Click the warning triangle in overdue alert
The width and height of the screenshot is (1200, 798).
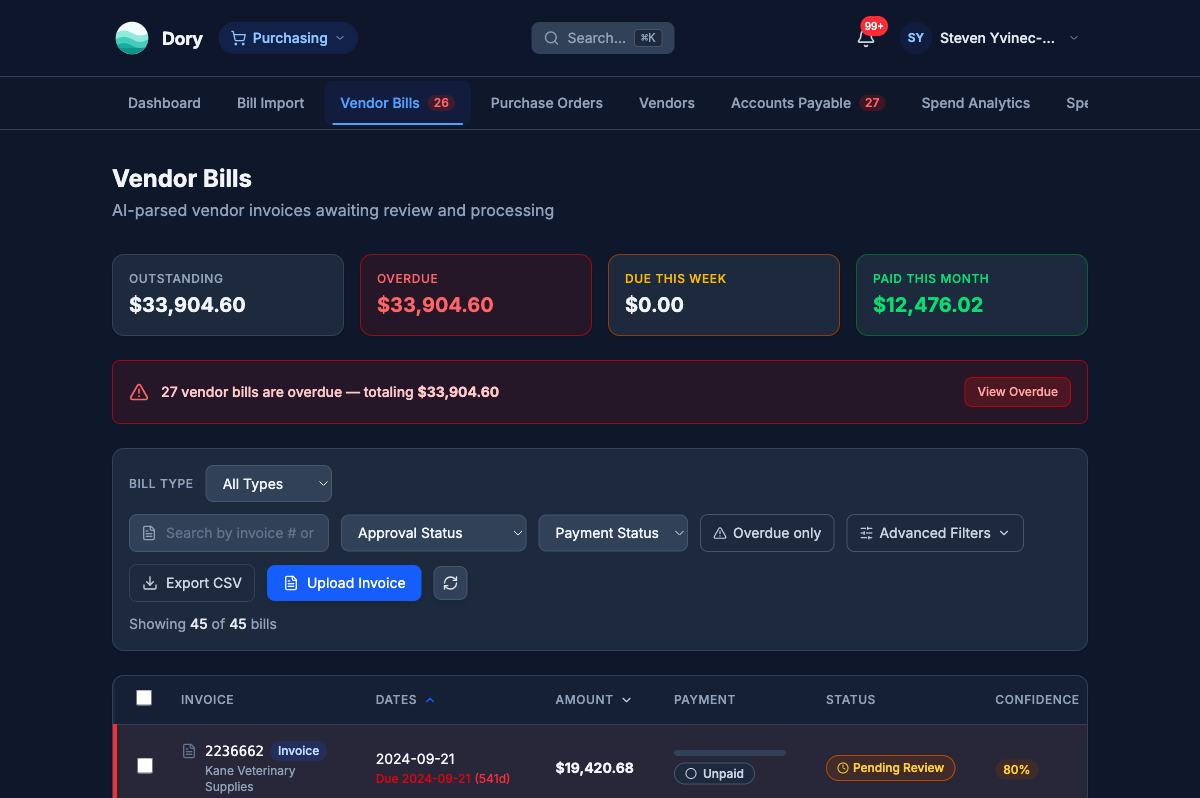tap(140, 392)
